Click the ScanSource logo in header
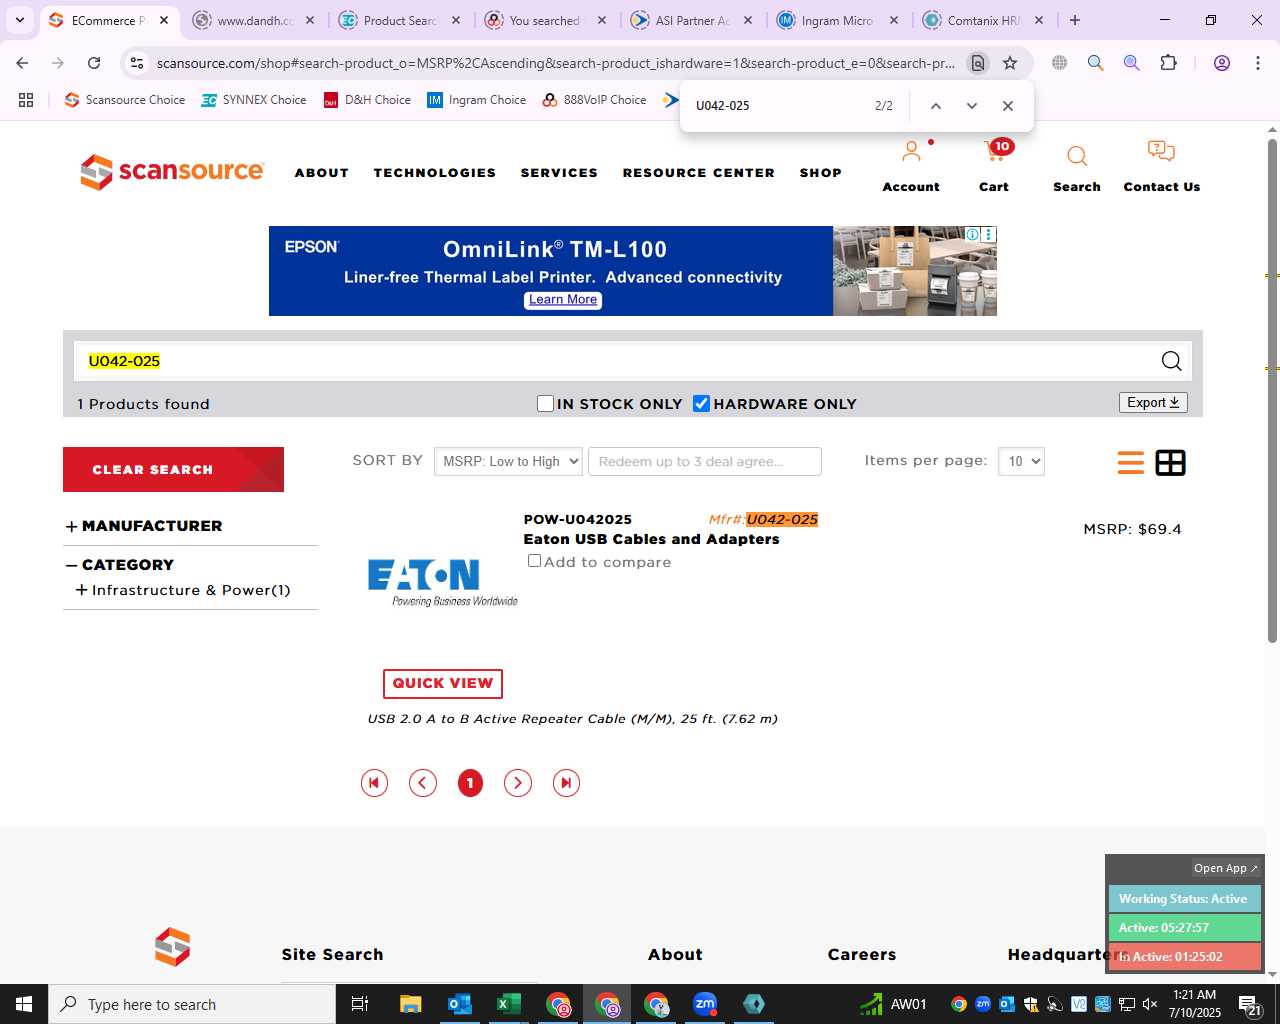The width and height of the screenshot is (1280, 1024). coord(172,172)
